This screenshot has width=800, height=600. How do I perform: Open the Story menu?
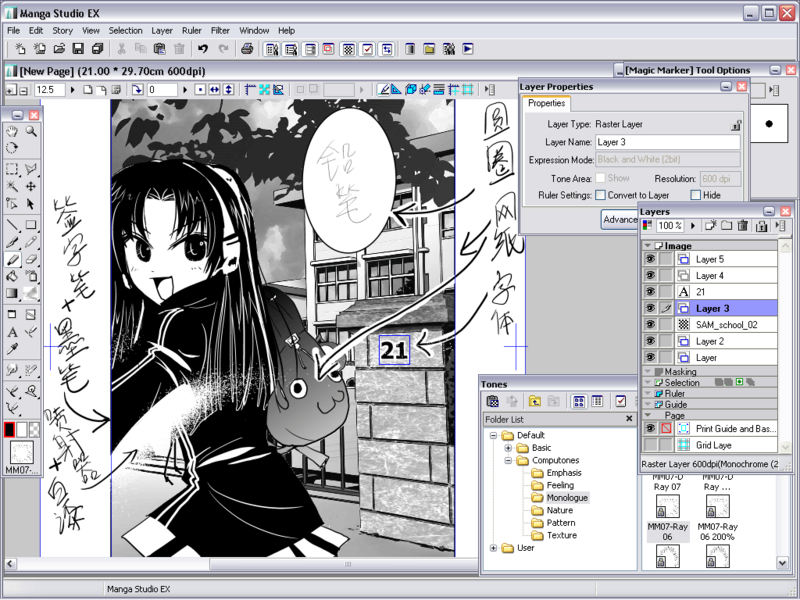[62, 31]
